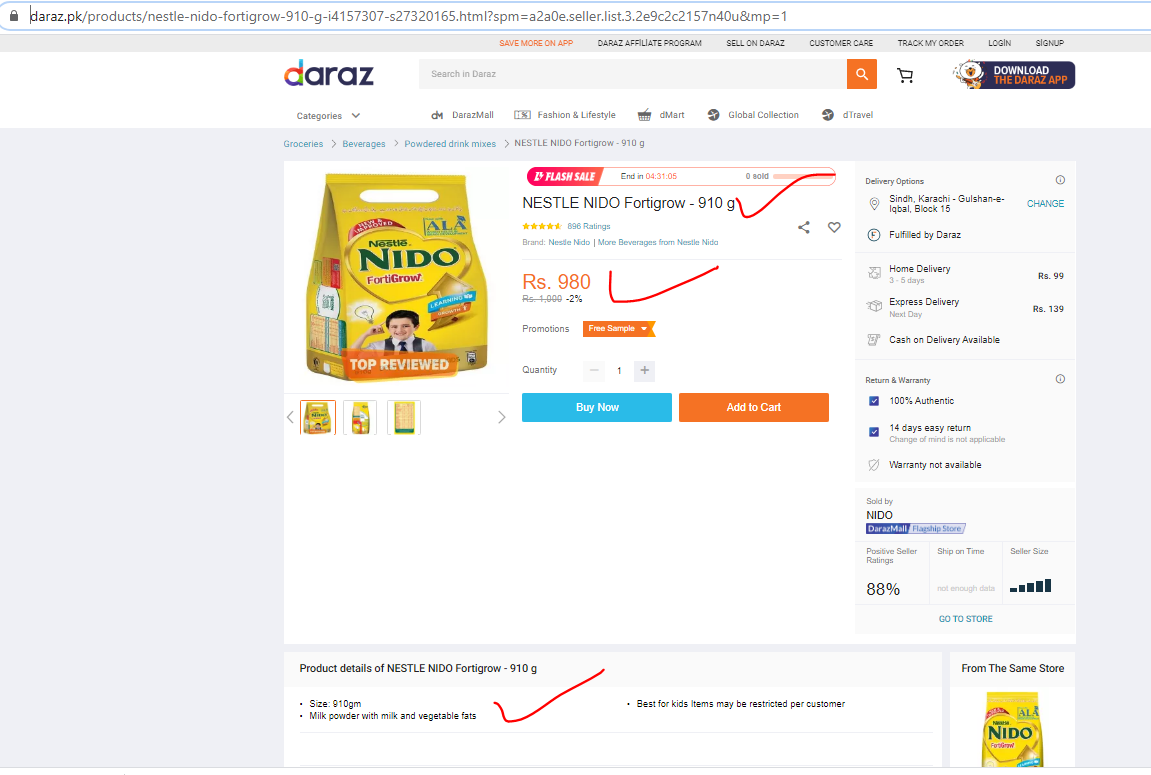Click the NIDO seller name
The height and width of the screenshot is (775, 1151).
coord(879,515)
